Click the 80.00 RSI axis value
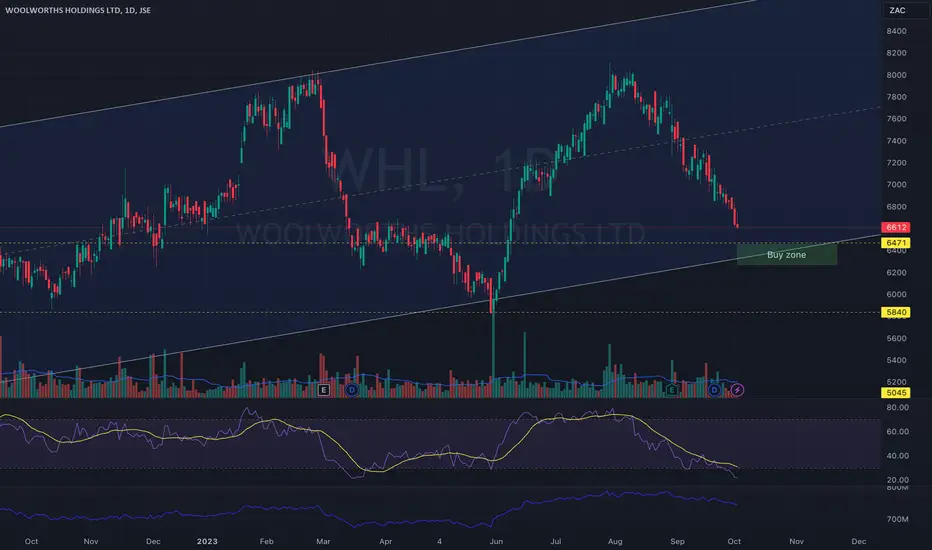Screen dimensions: 932x550 [x=897, y=407]
